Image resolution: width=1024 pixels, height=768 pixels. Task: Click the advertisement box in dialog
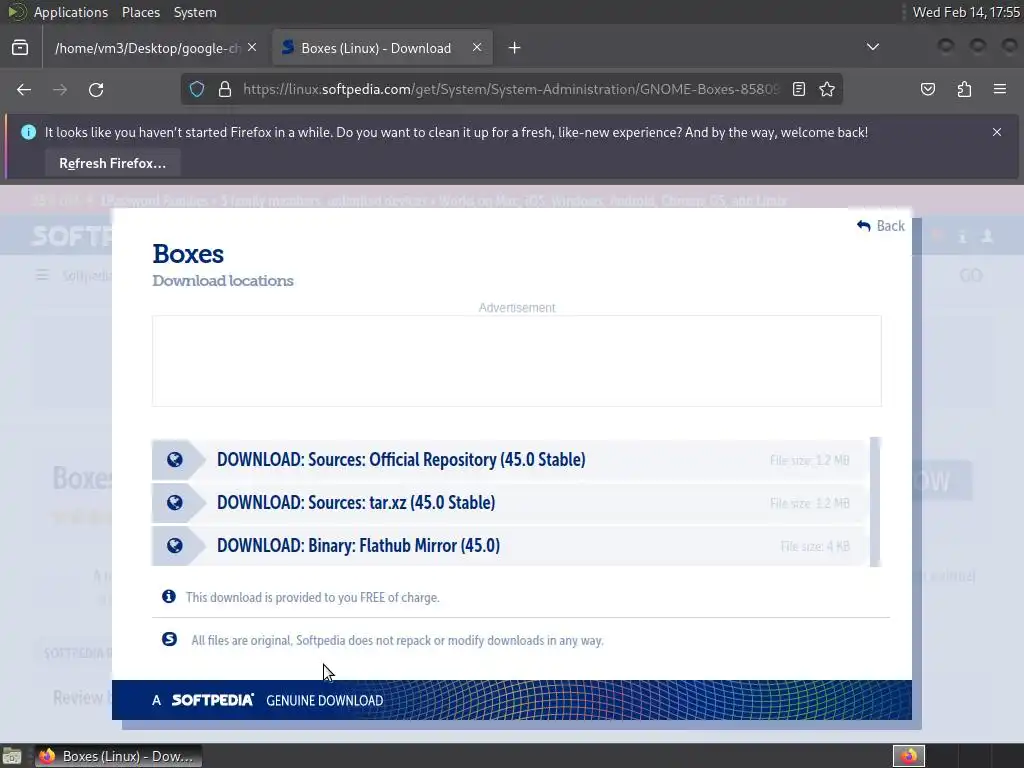click(x=517, y=361)
